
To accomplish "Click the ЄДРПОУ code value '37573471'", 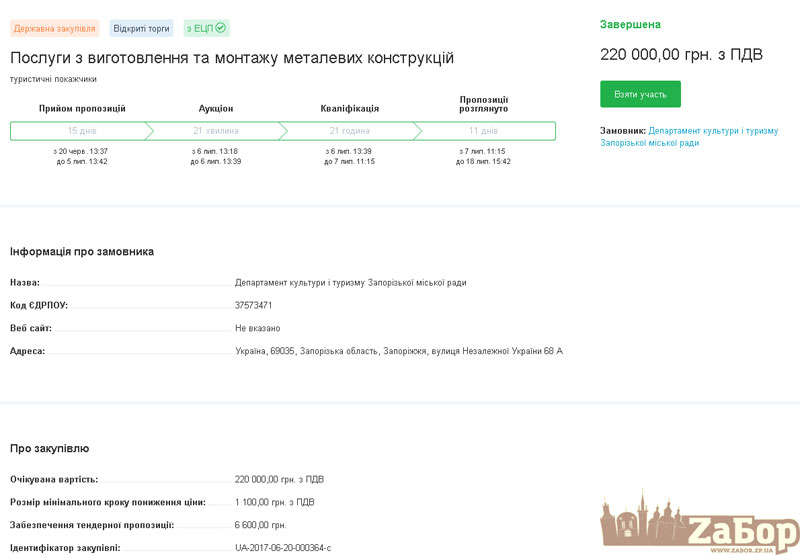I will (x=253, y=305).
